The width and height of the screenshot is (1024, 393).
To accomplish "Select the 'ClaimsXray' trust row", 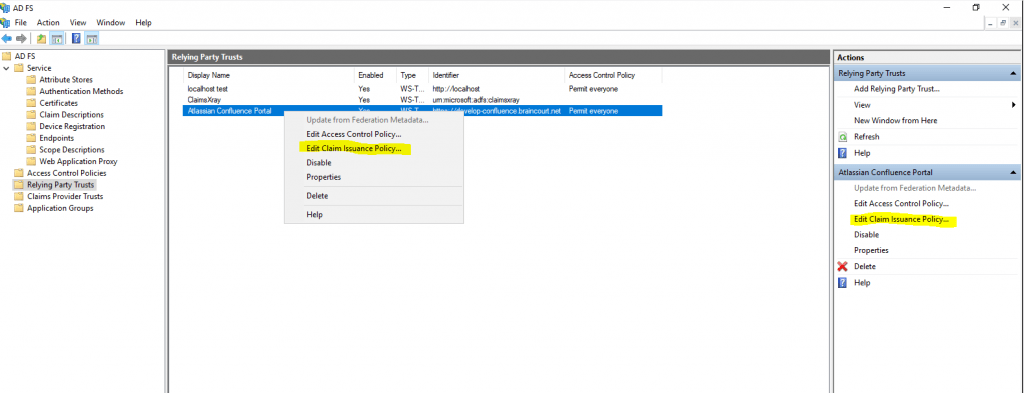I will point(422,100).
